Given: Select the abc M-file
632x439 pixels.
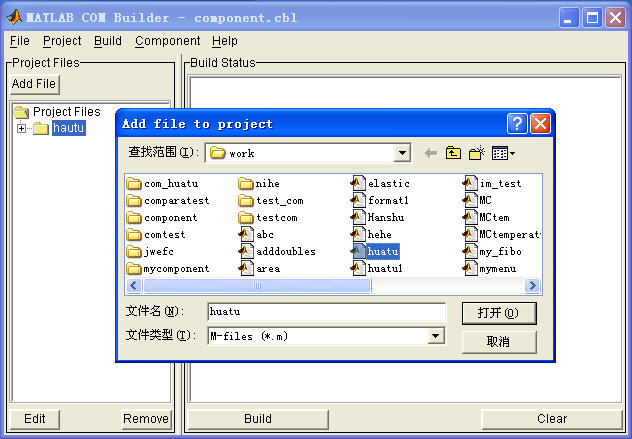Looking at the screenshot, I should [256, 235].
